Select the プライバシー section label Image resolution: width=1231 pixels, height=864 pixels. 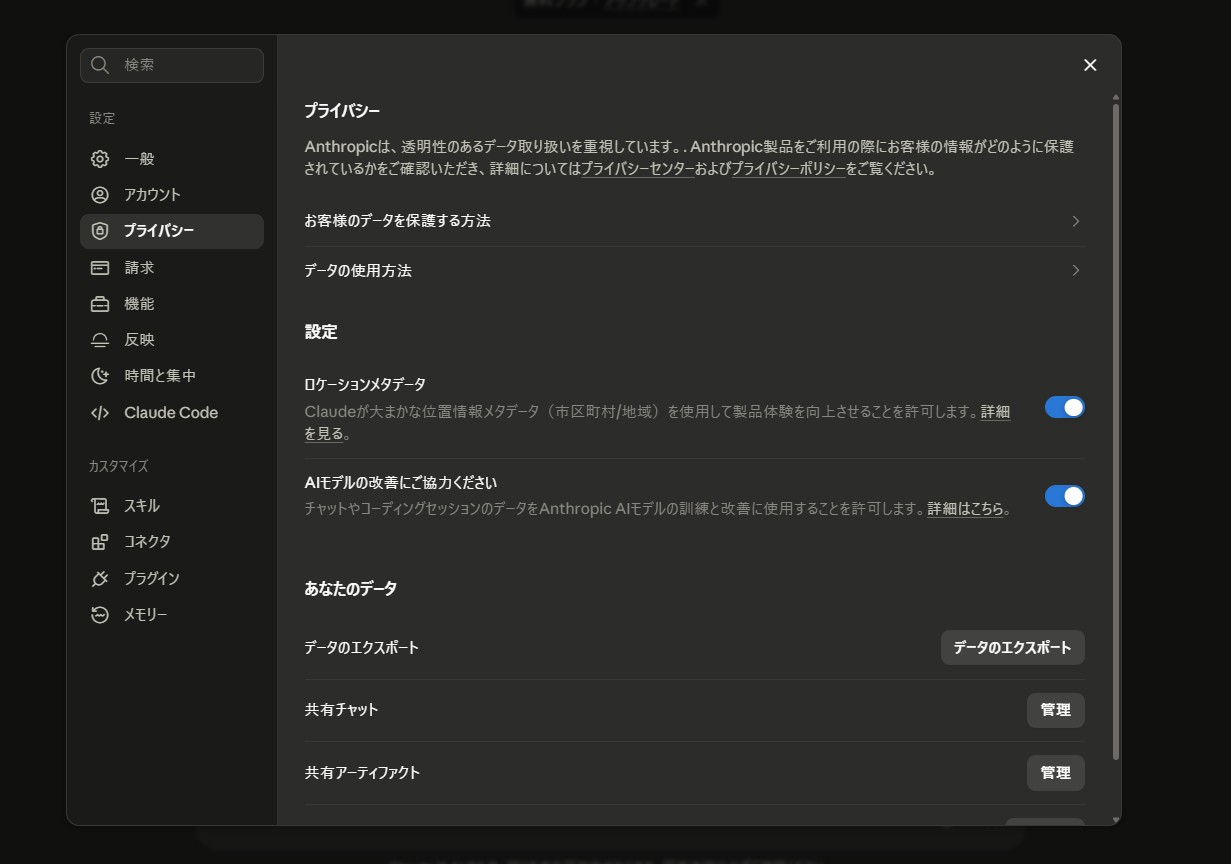[159, 231]
